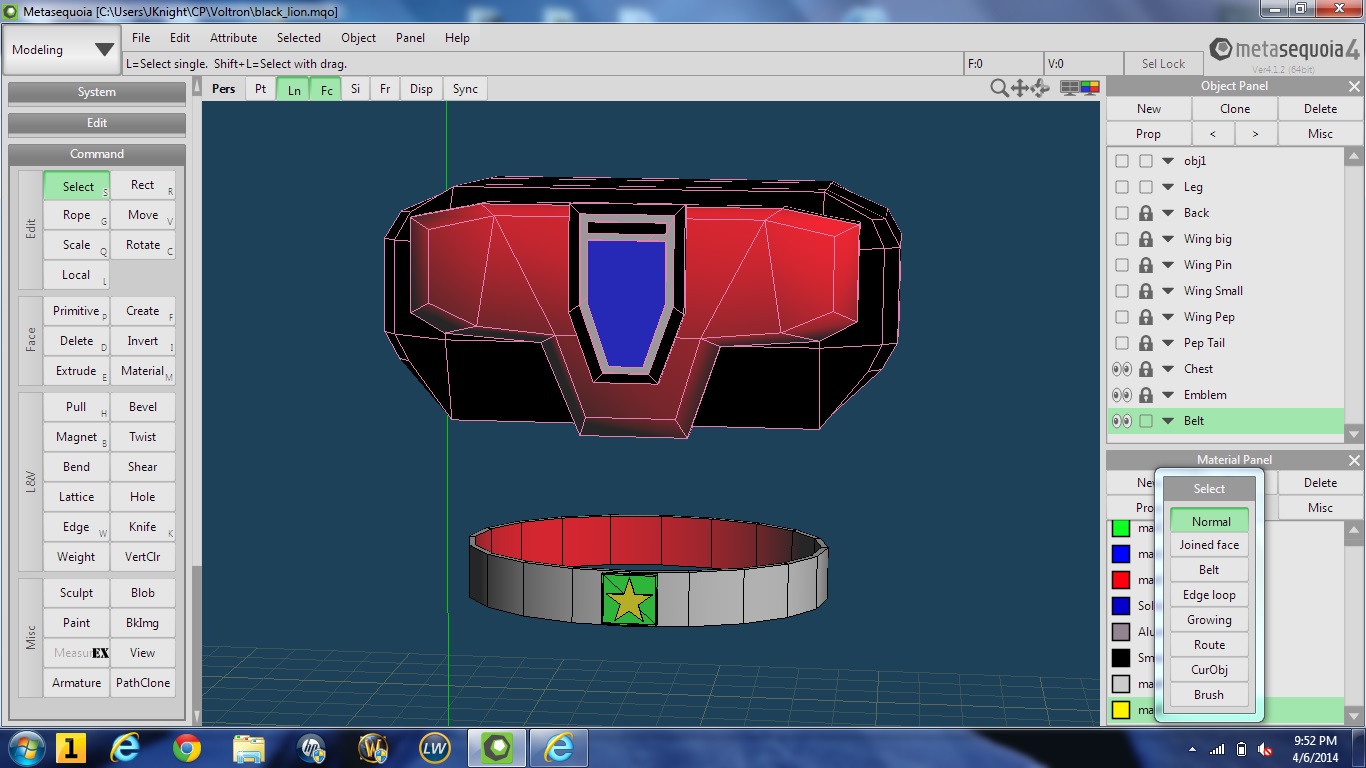Show the obj1 object visibility box
1366x768 pixels.
(1122, 161)
